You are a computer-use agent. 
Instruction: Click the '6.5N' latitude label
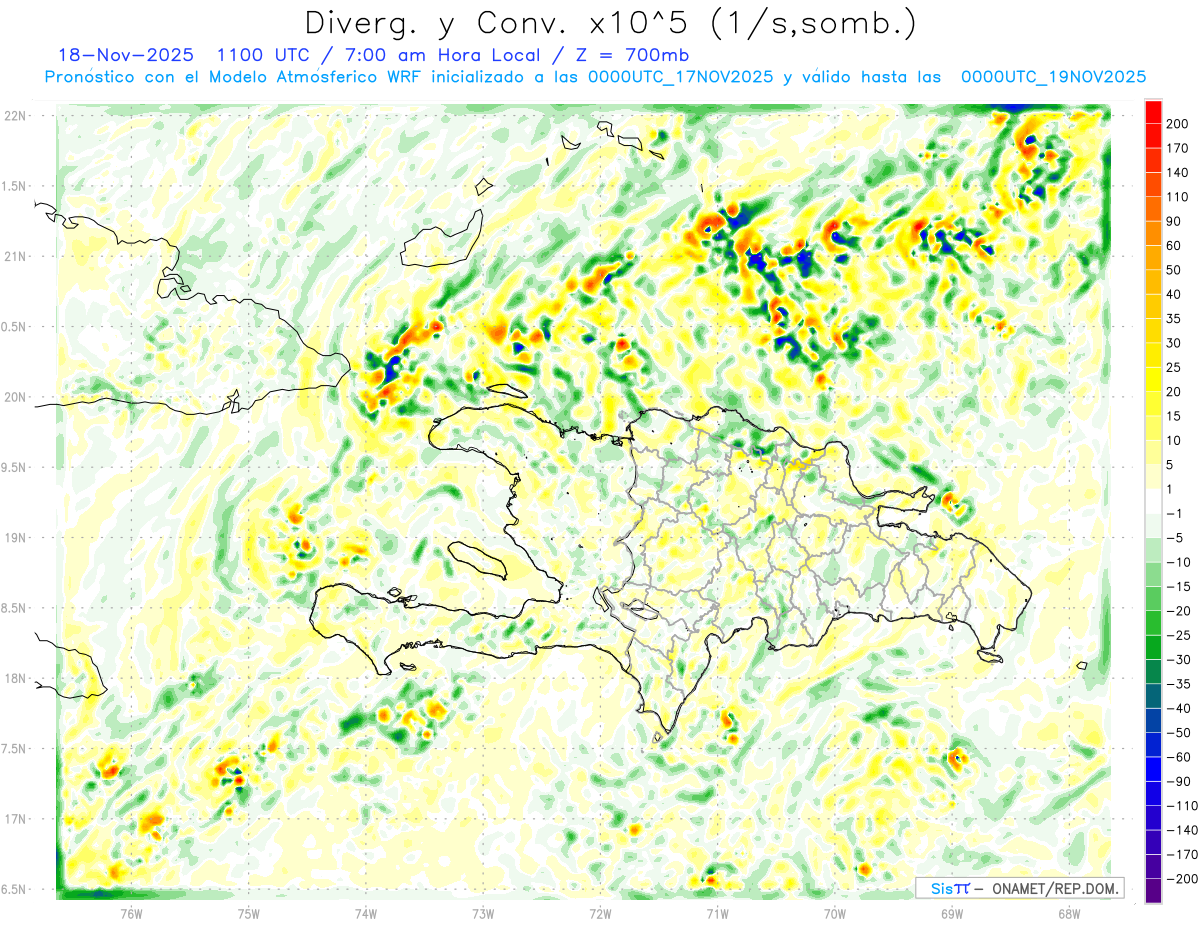click(15, 889)
